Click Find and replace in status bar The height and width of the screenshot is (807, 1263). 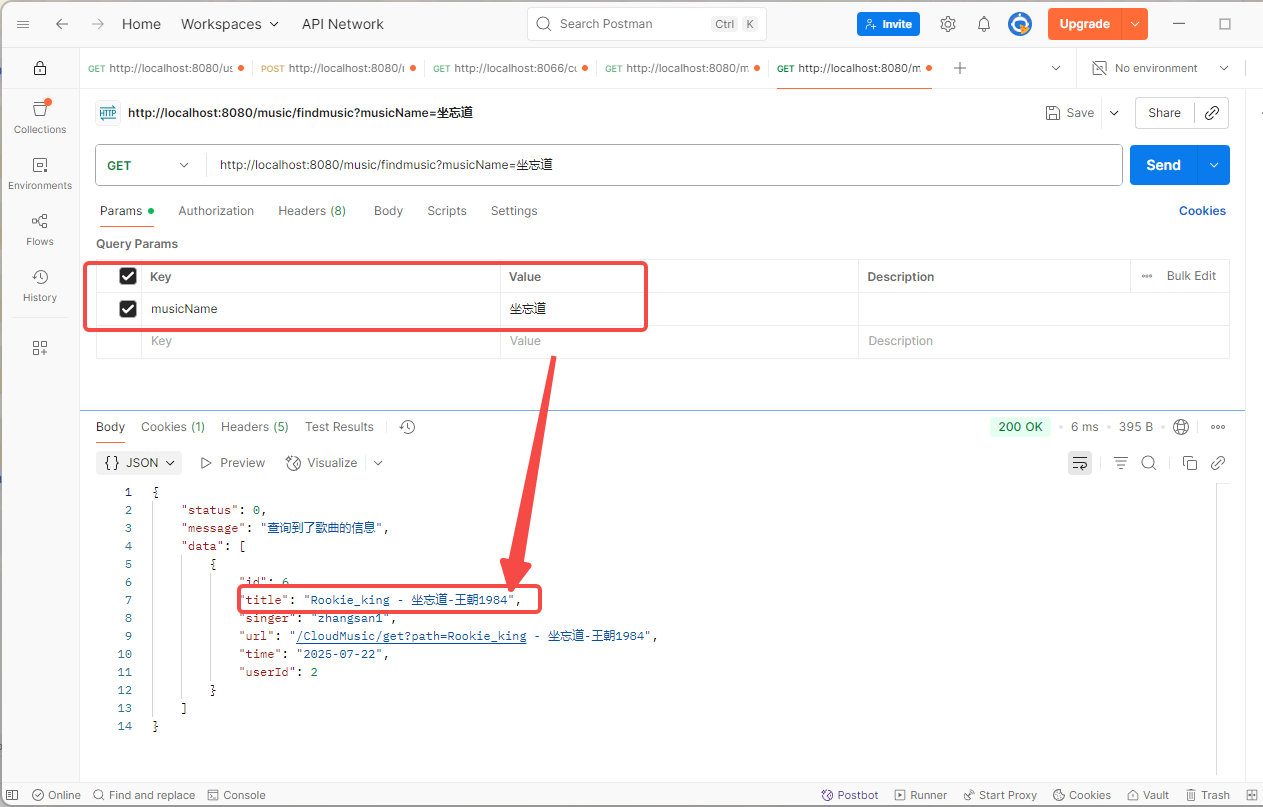(x=144, y=795)
